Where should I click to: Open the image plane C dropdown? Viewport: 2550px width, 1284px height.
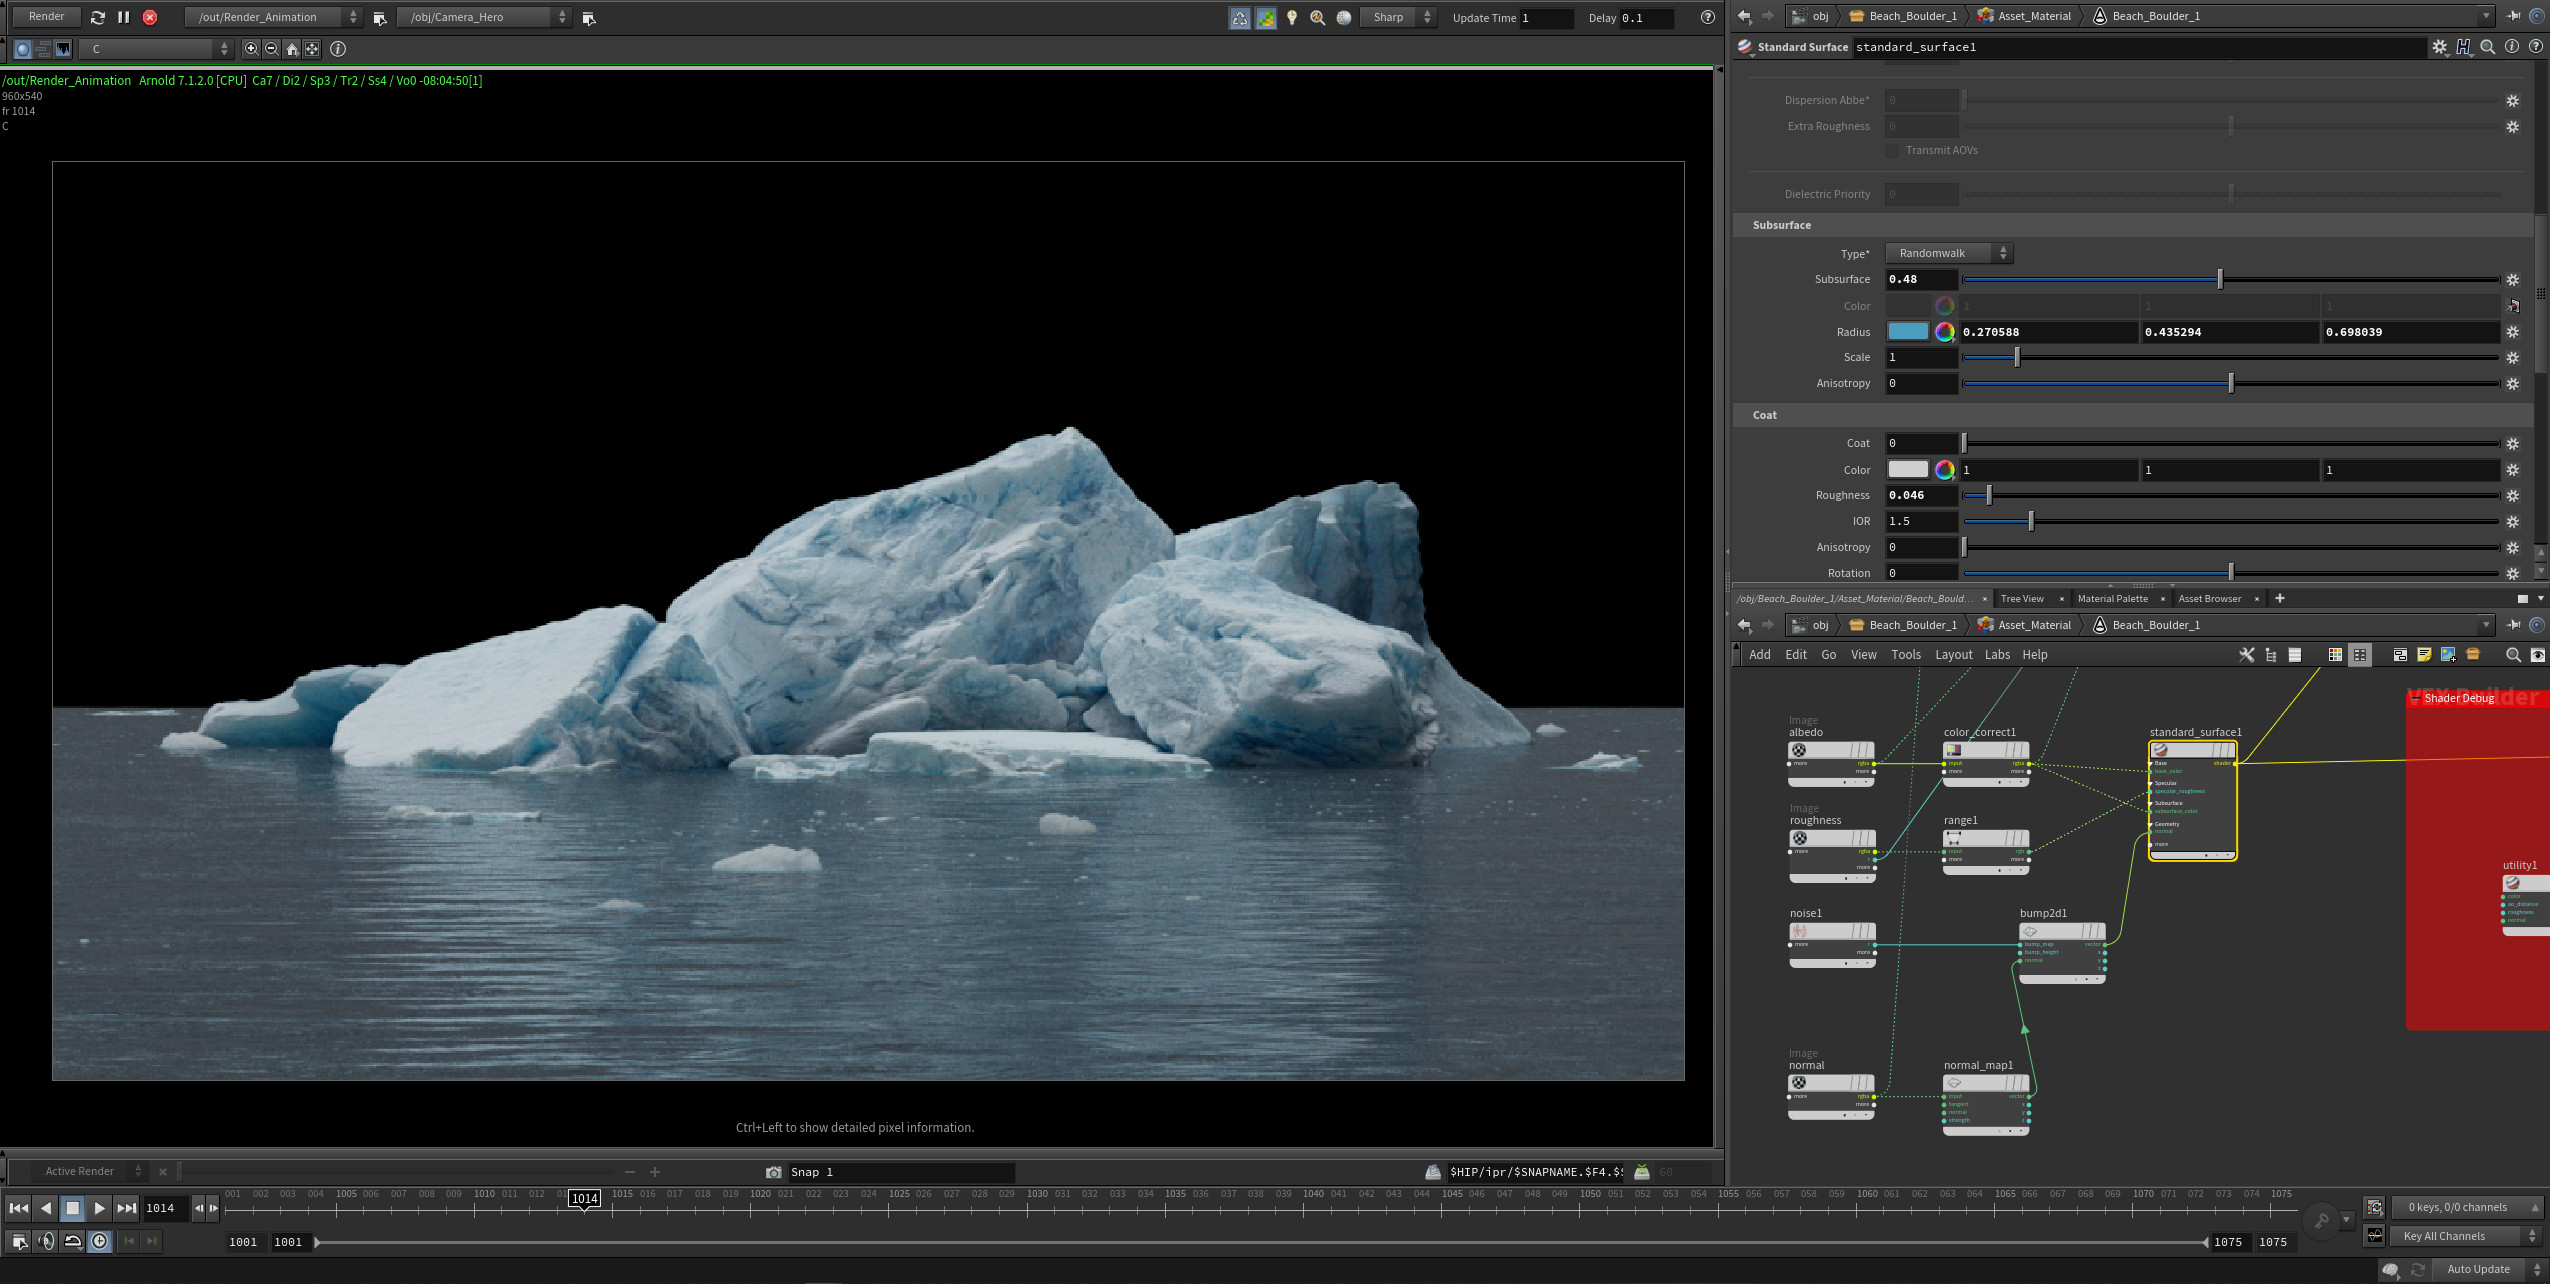156,49
